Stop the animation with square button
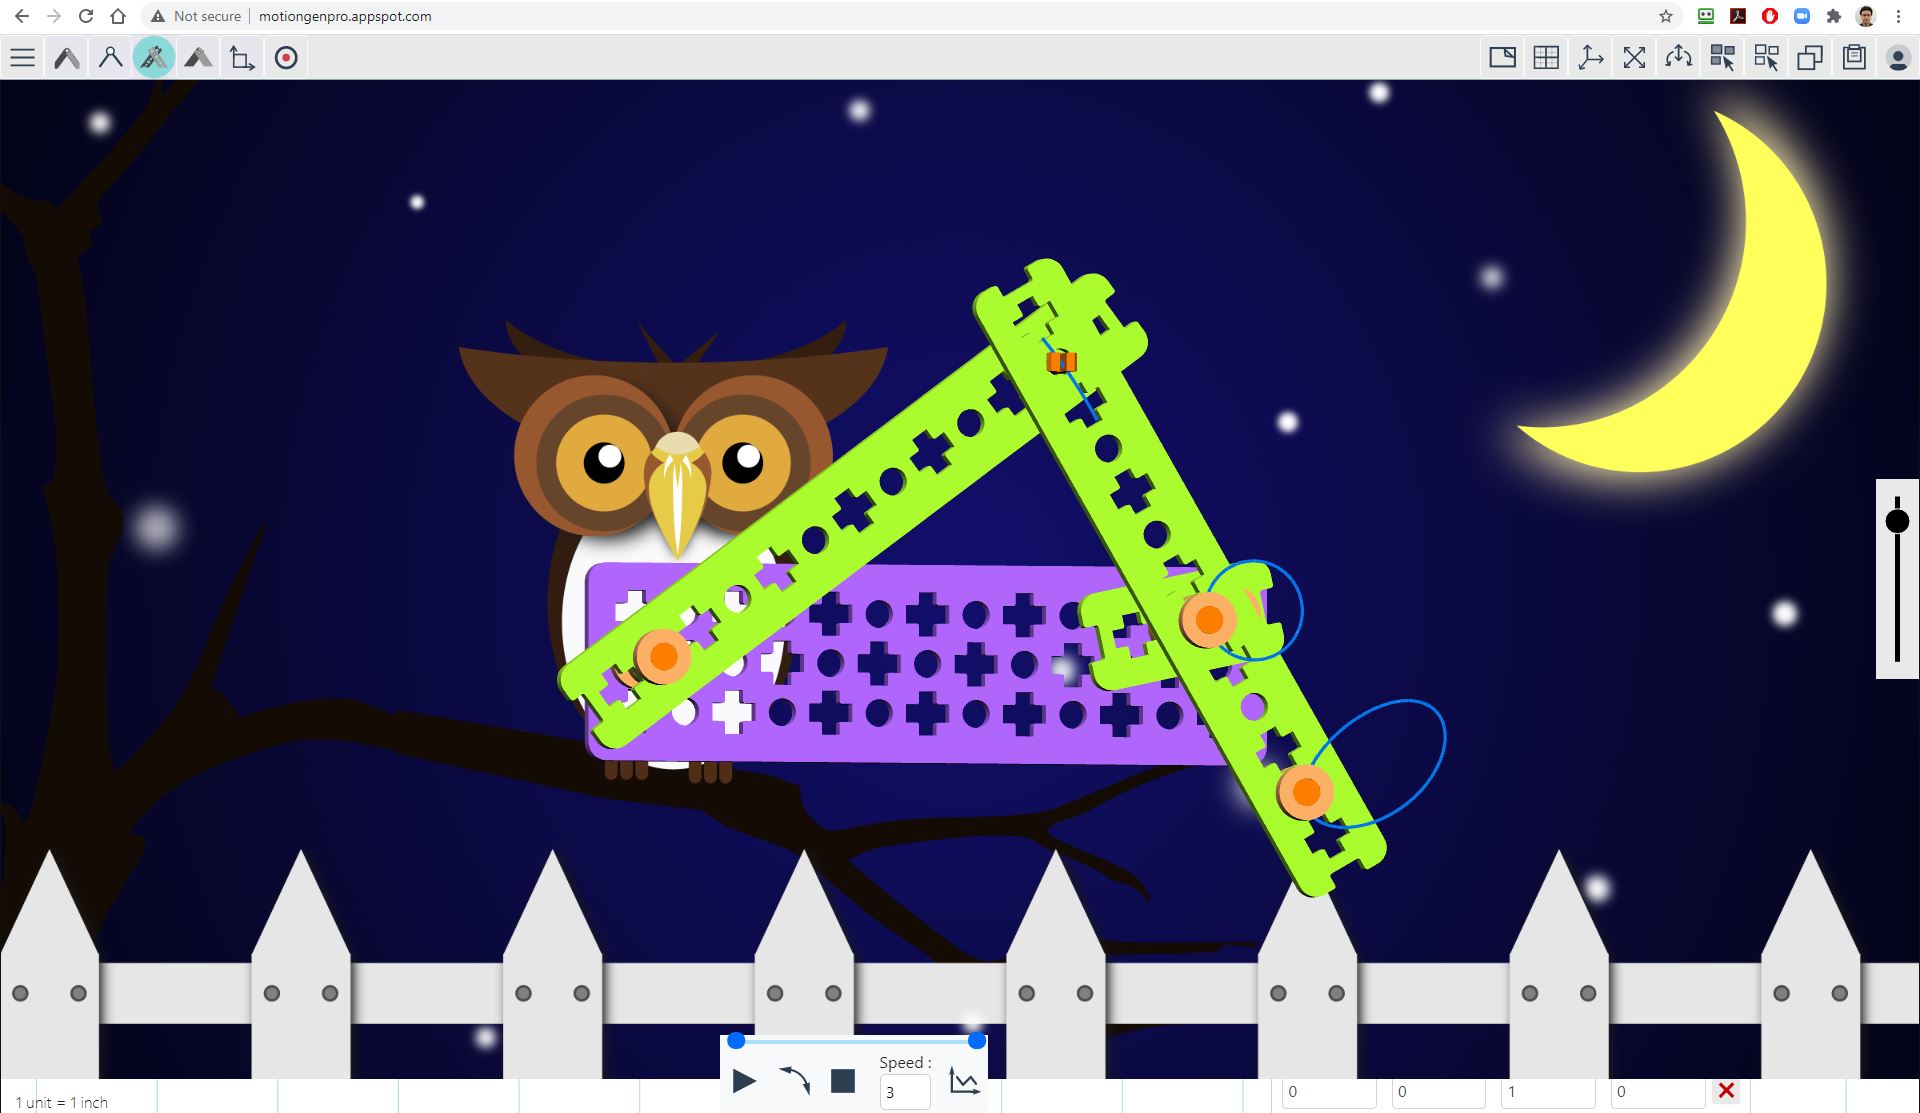1920x1113 pixels. point(843,1081)
